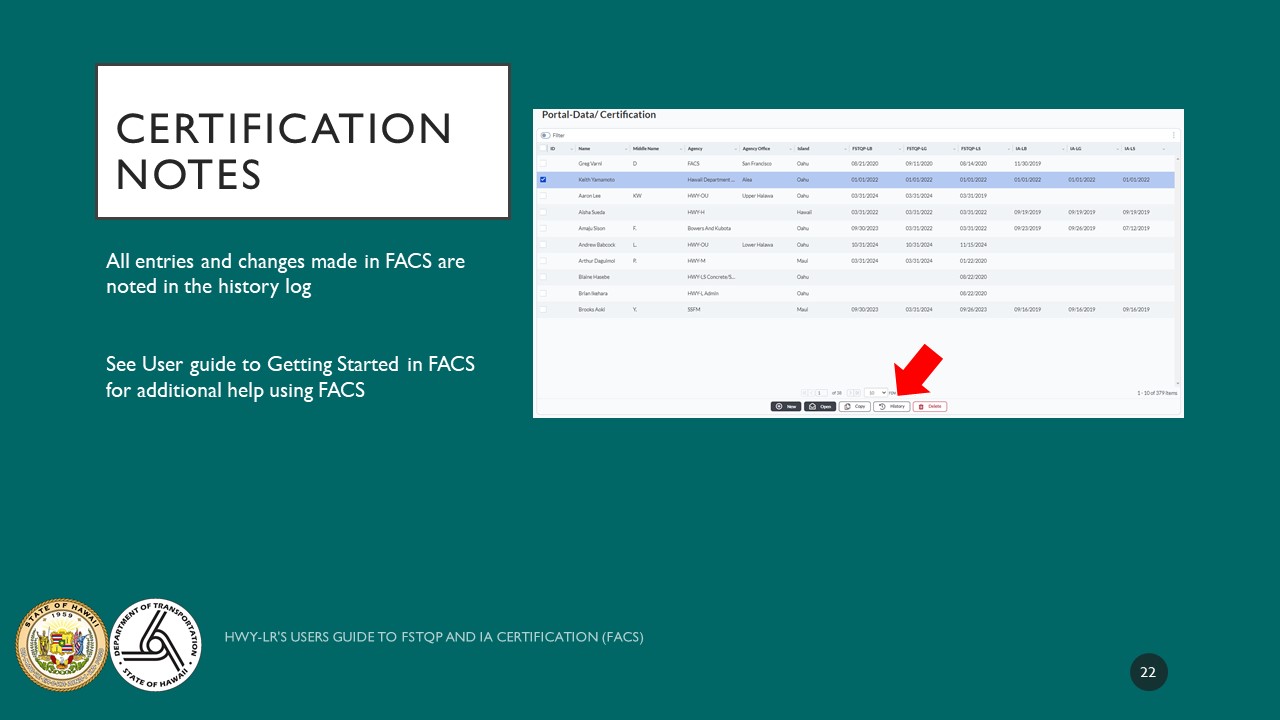Click the Portal-Data/ Certification heading
This screenshot has height=720, width=1280.
[x=599, y=115]
